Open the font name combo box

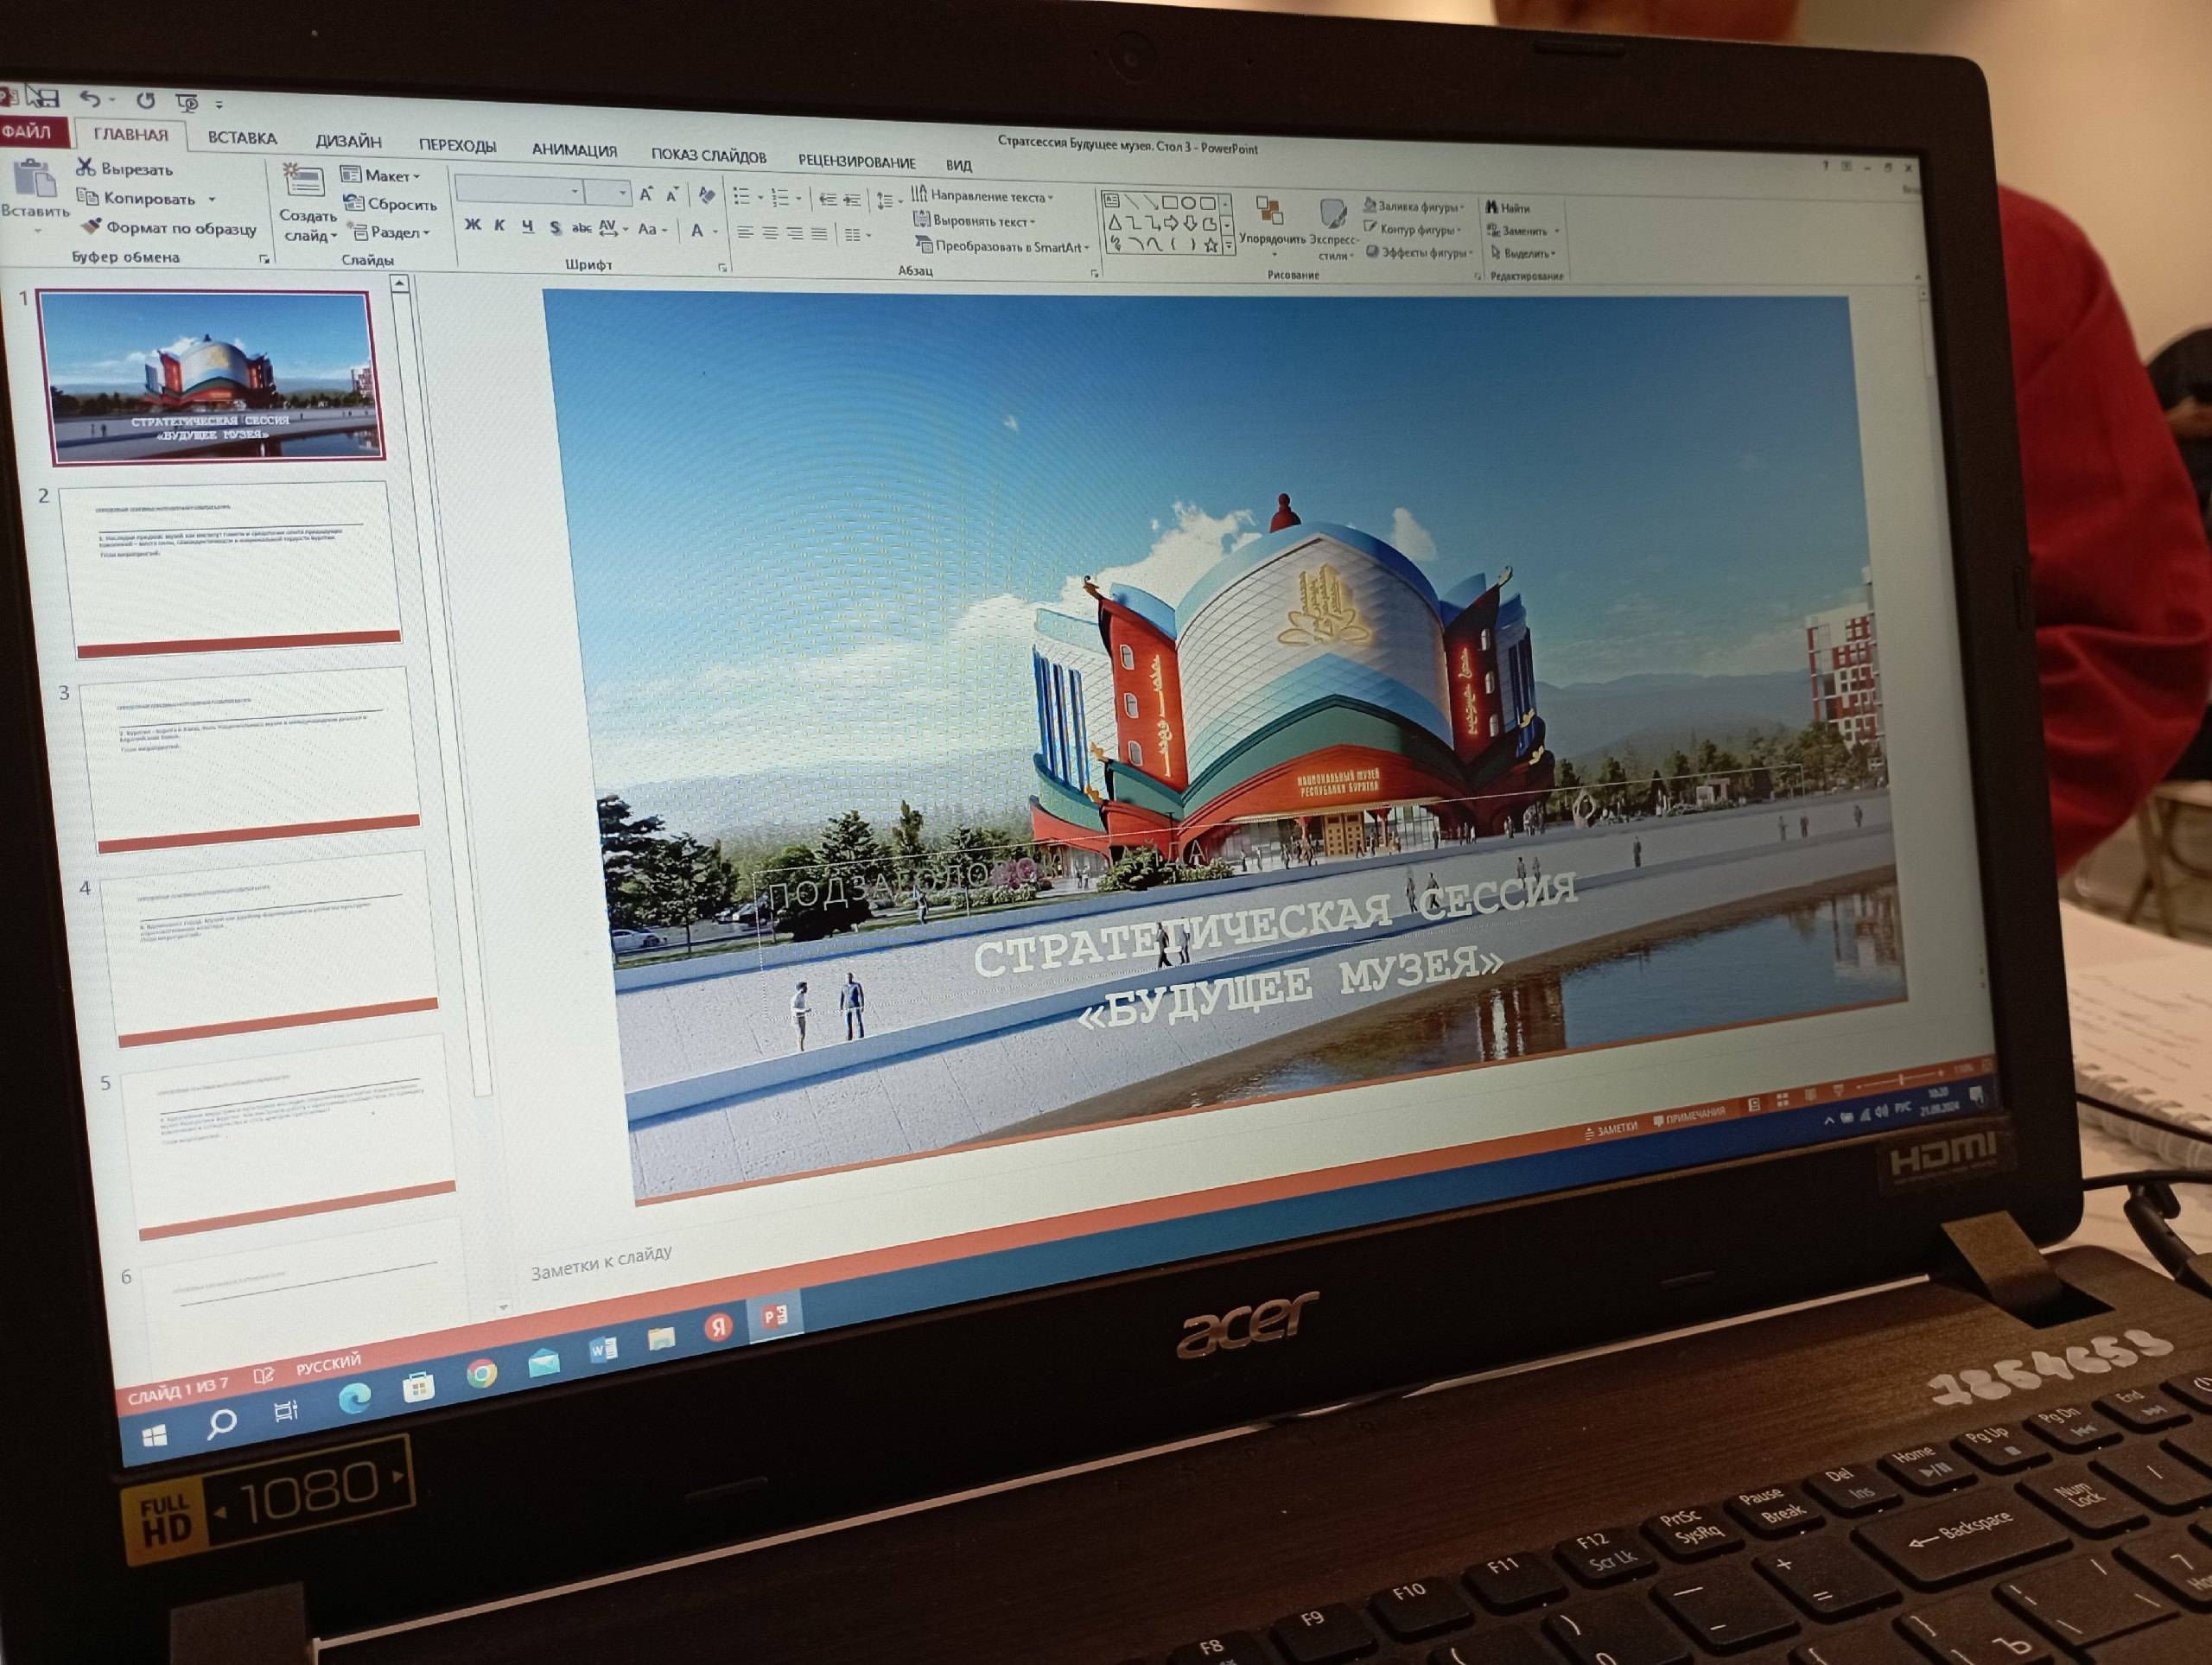(x=519, y=190)
